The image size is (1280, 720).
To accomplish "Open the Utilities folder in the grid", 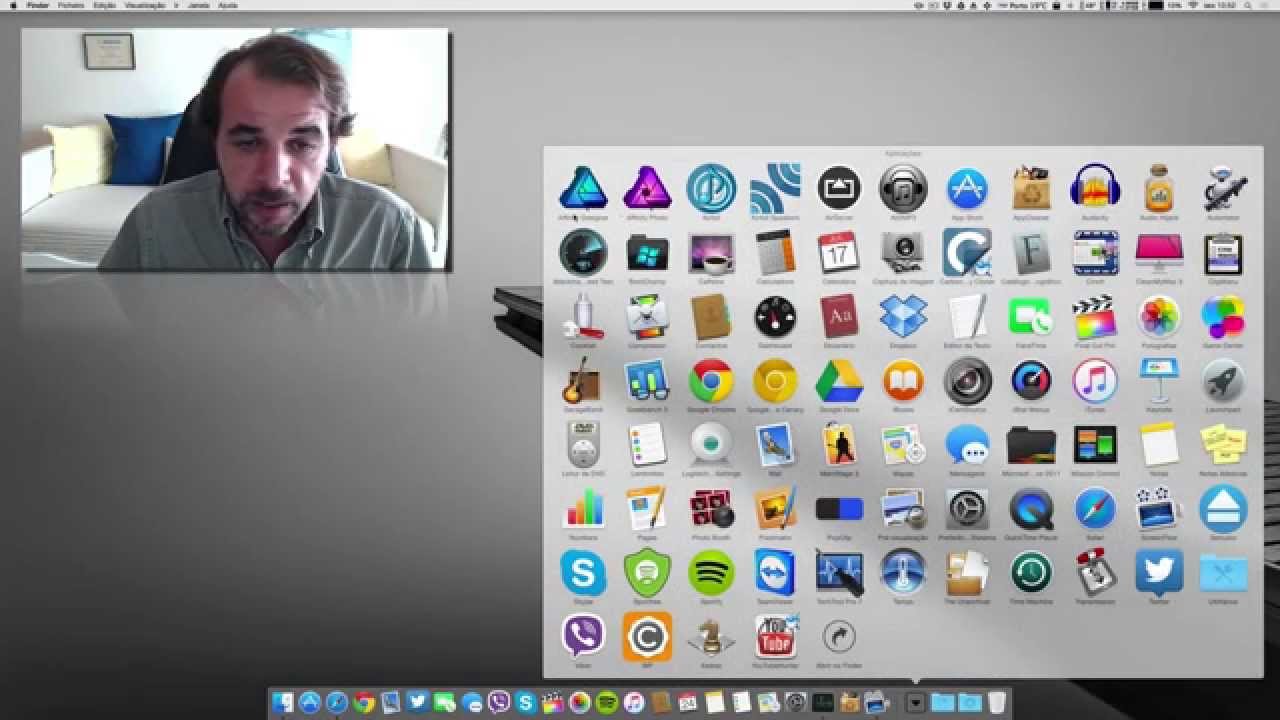I will tap(1223, 573).
